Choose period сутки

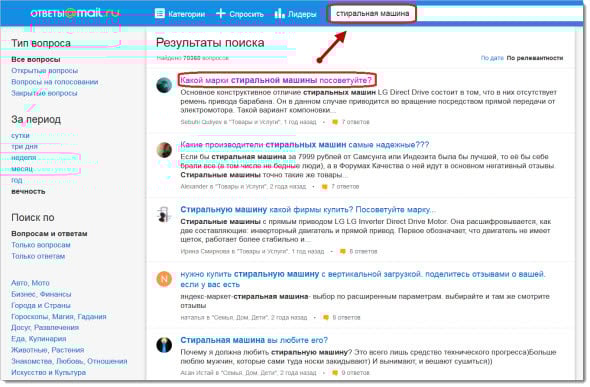[20, 136]
